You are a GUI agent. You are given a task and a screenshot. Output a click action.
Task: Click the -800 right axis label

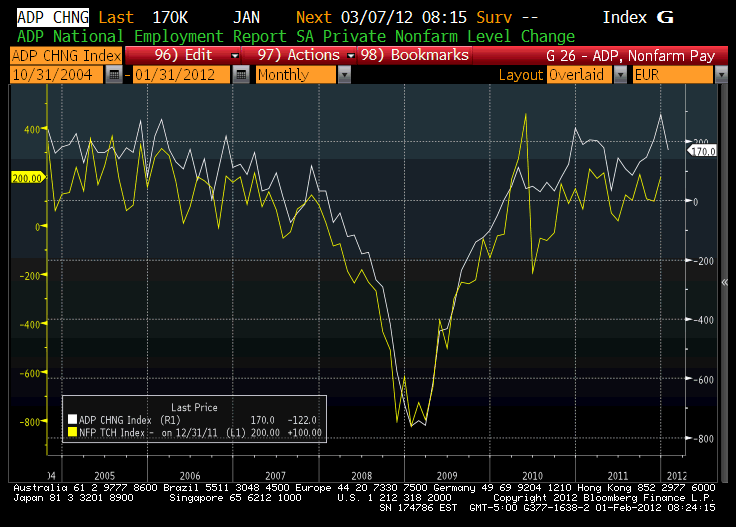[x=704, y=439]
